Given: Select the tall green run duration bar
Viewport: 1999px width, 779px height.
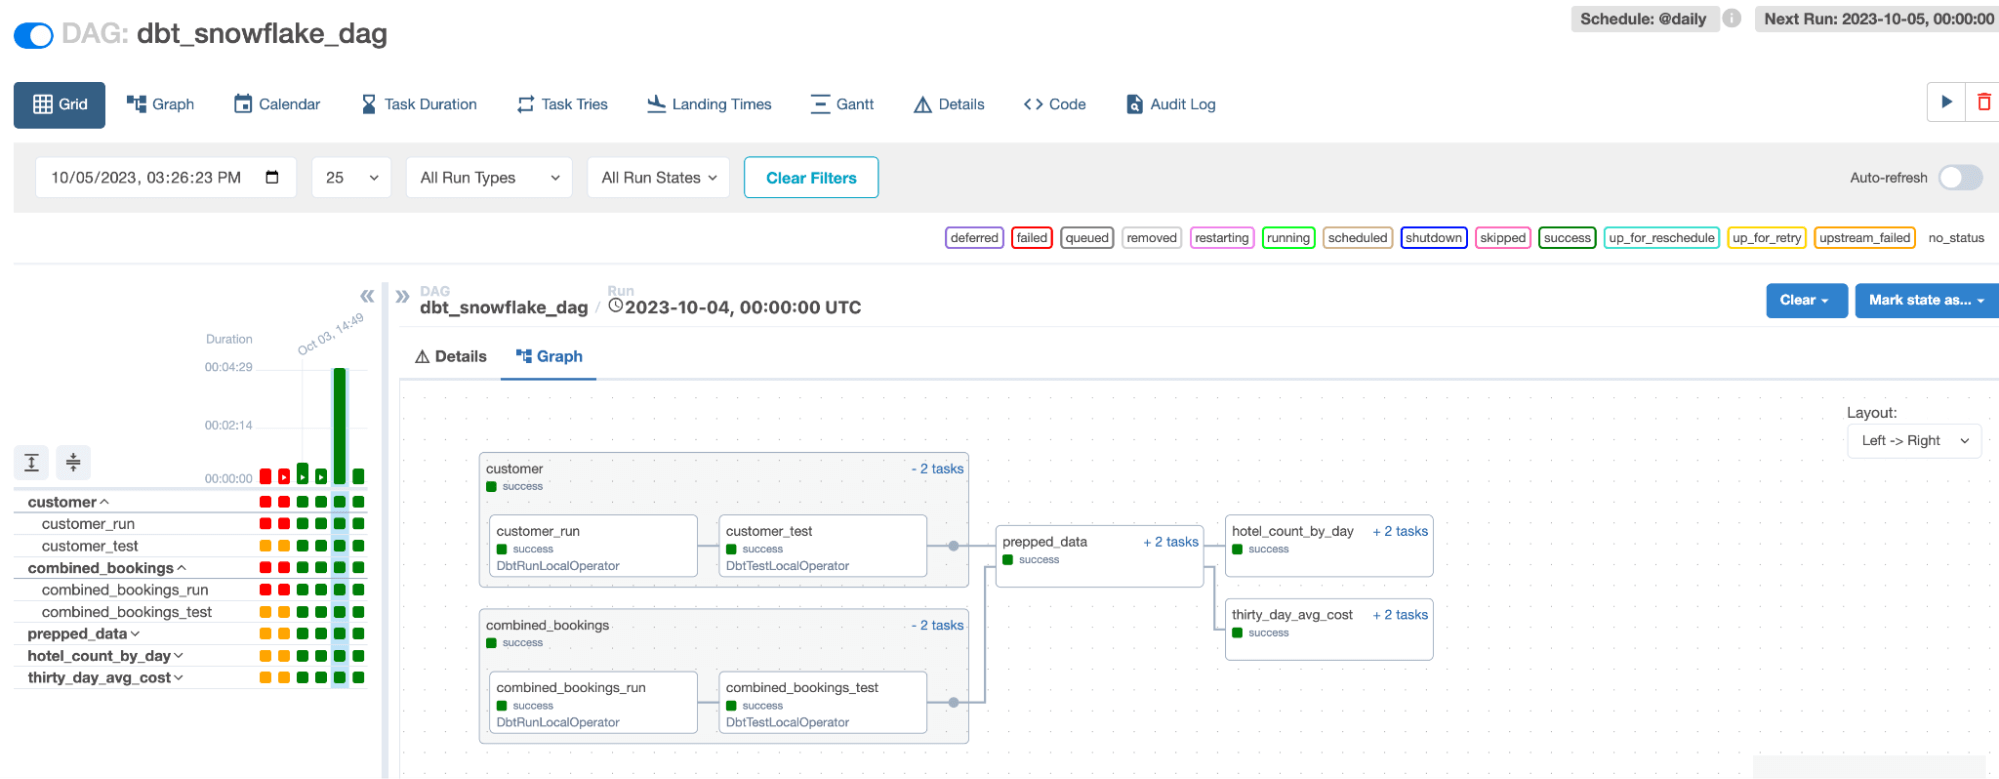Looking at the screenshot, I should 340,425.
